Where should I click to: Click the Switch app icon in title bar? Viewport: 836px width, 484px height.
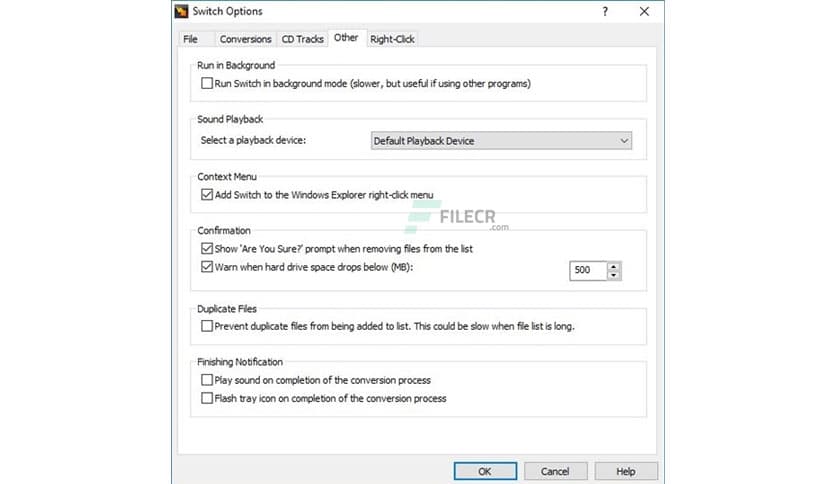(181, 12)
